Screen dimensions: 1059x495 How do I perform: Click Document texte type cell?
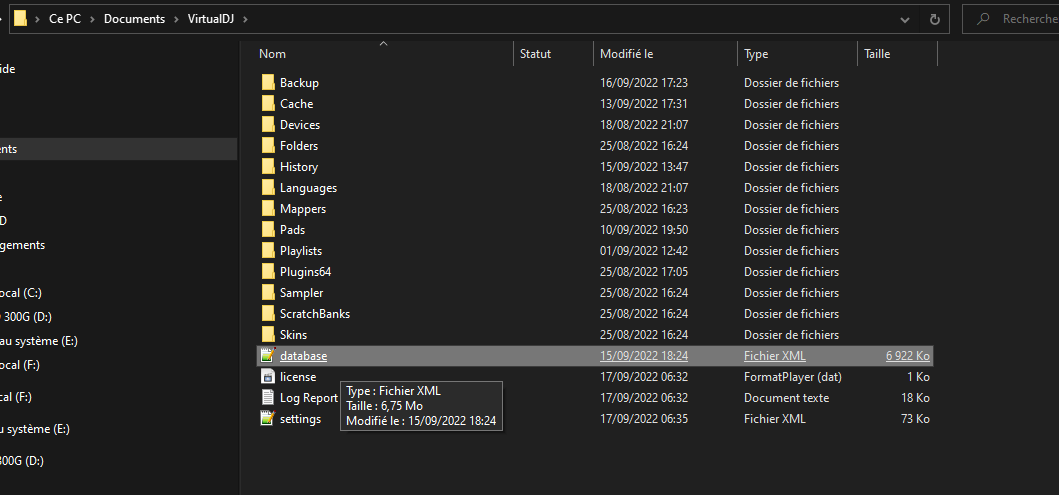click(x=786, y=398)
